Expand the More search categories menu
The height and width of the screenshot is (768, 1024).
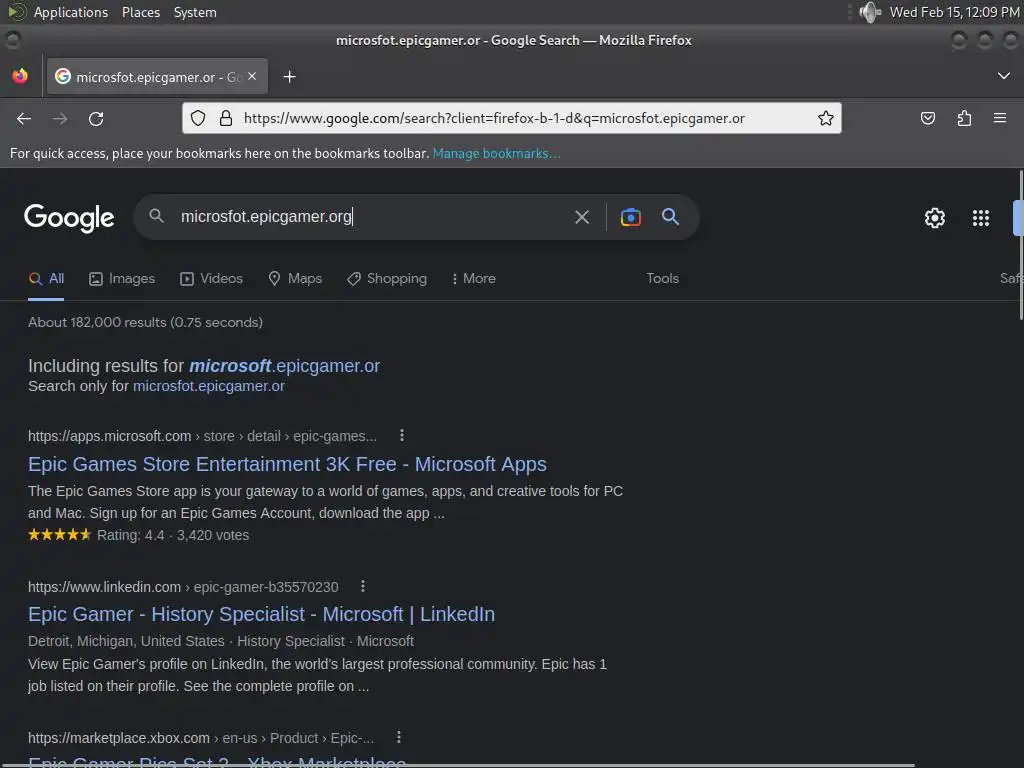point(473,279)
